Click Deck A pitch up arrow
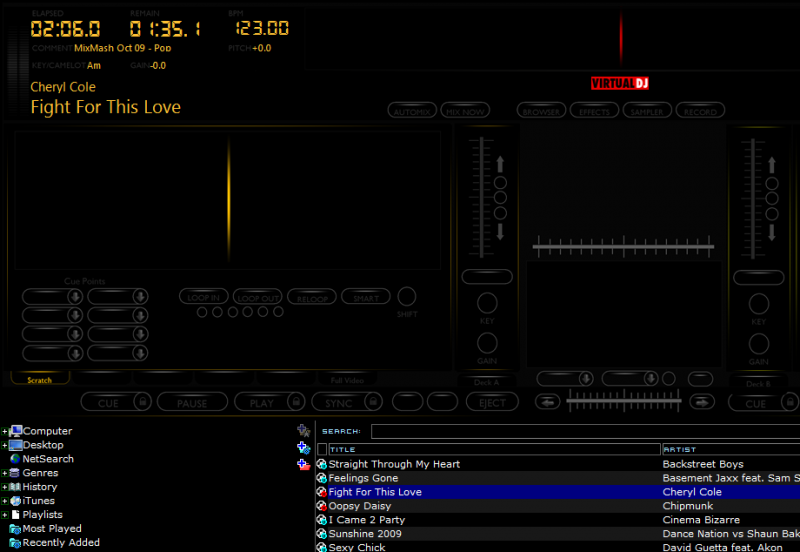 click(500, 164)
